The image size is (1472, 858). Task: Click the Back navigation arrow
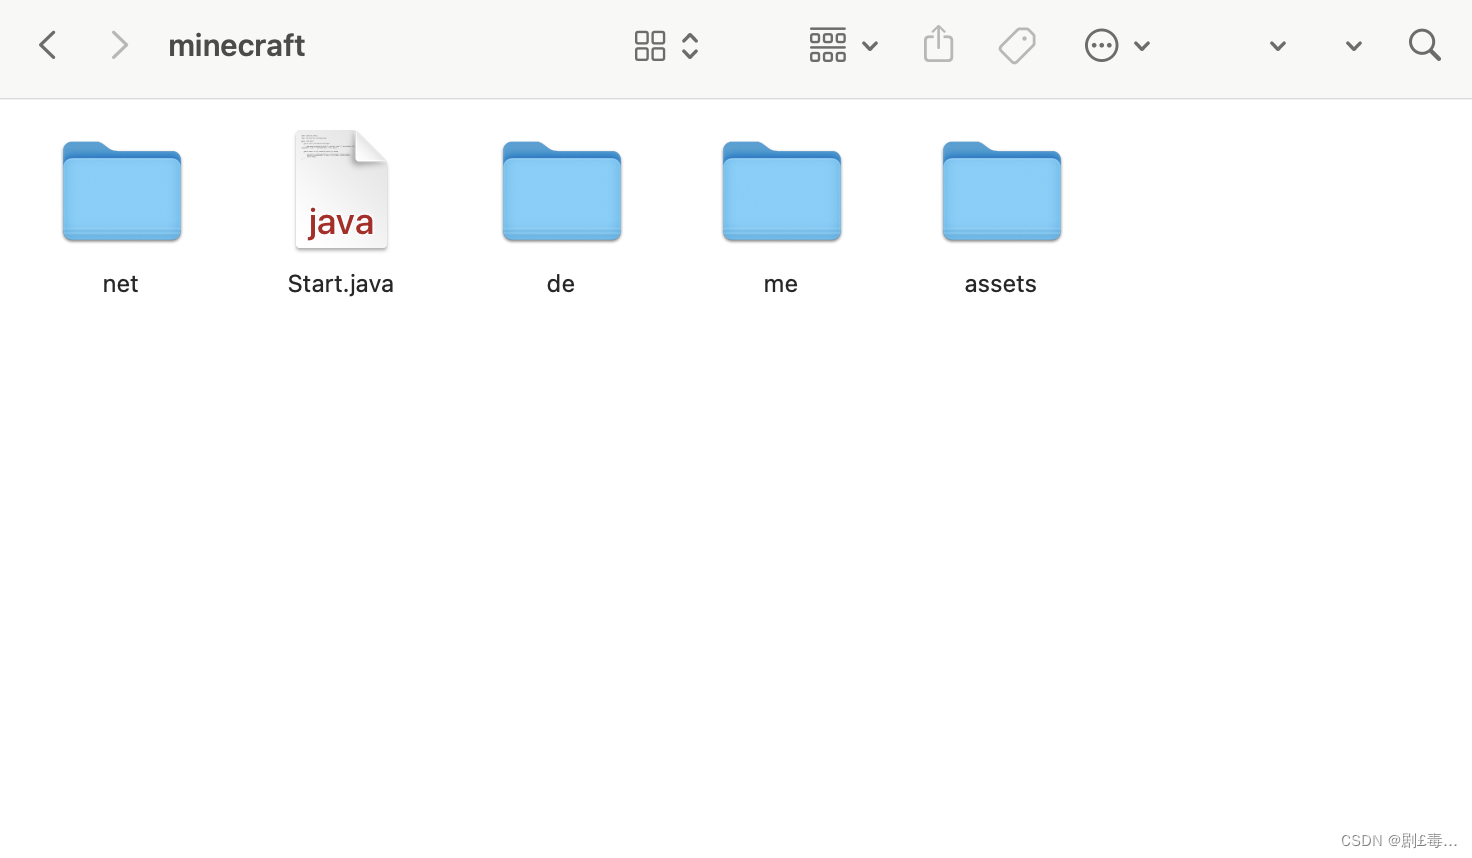click(47, 45)
